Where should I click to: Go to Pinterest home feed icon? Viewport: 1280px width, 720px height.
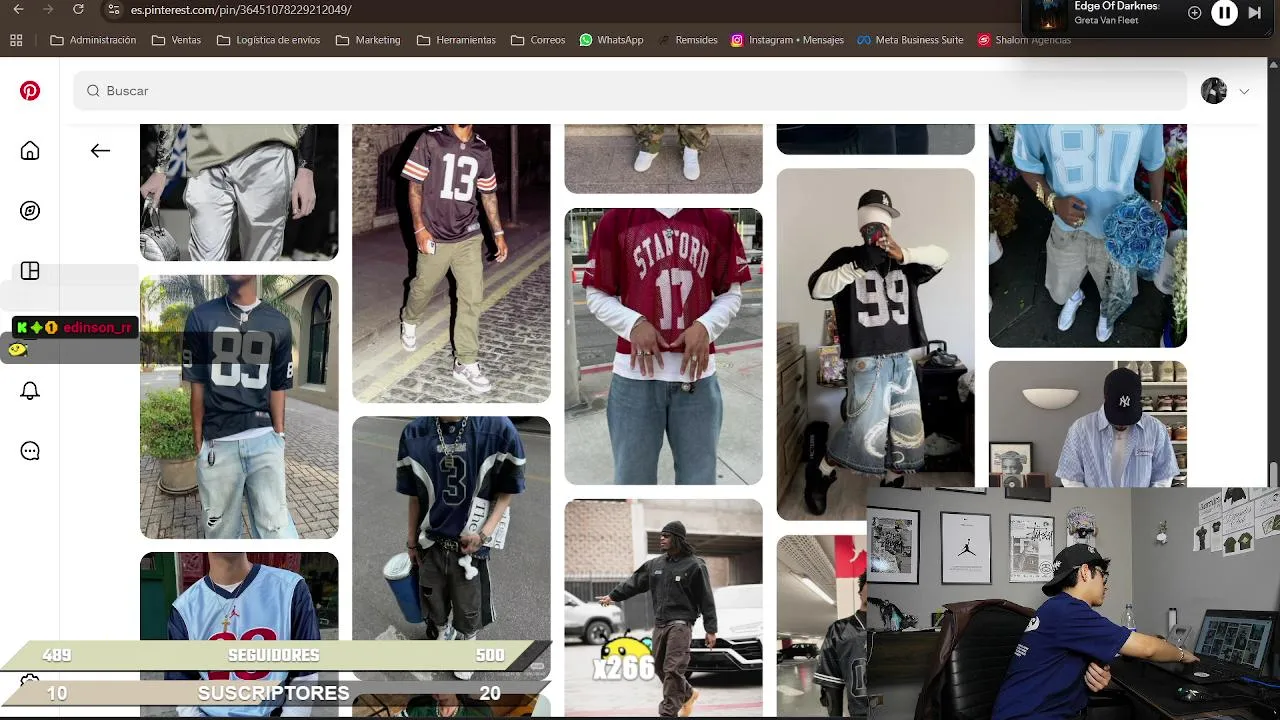(x=30, y=151)
